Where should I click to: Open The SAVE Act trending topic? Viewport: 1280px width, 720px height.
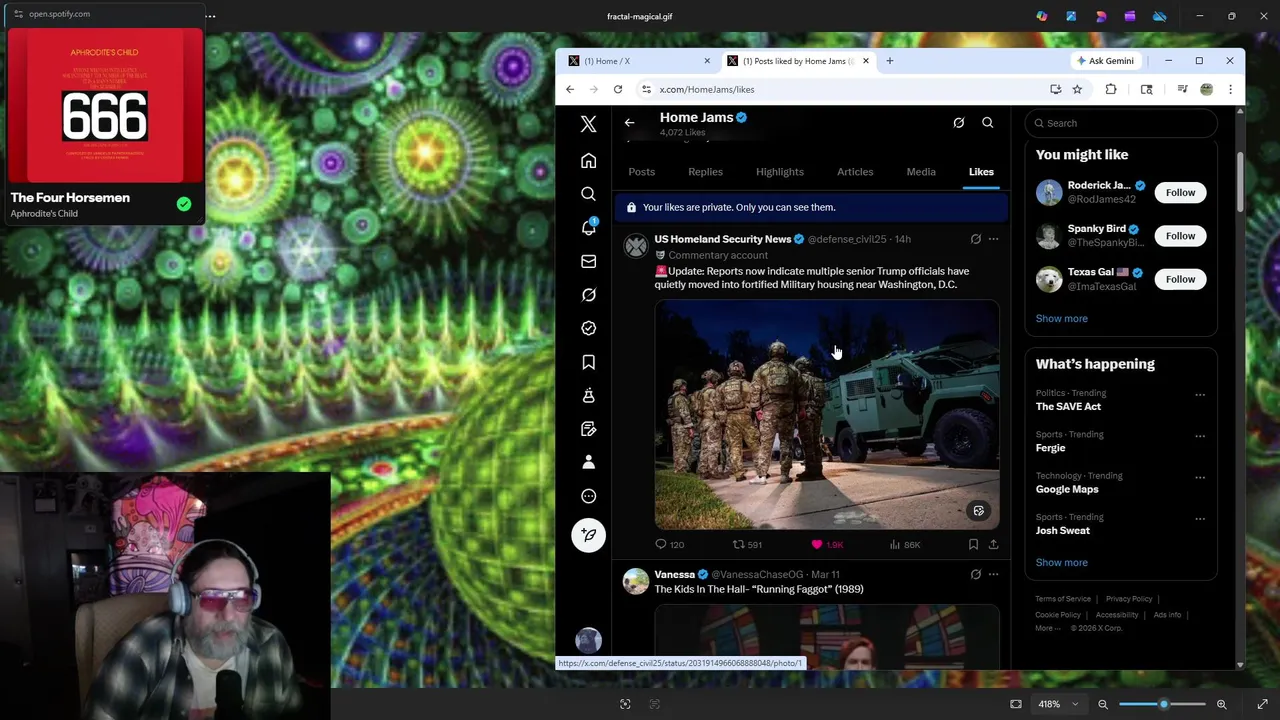point(1068,406)
